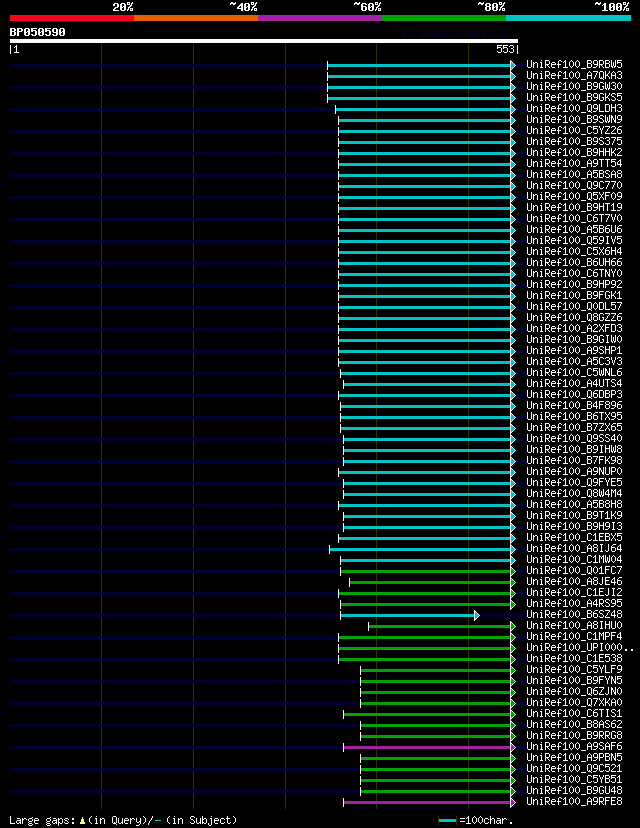
Task: Click the purple alignment bar for A9RFE8
Action: 429,802
